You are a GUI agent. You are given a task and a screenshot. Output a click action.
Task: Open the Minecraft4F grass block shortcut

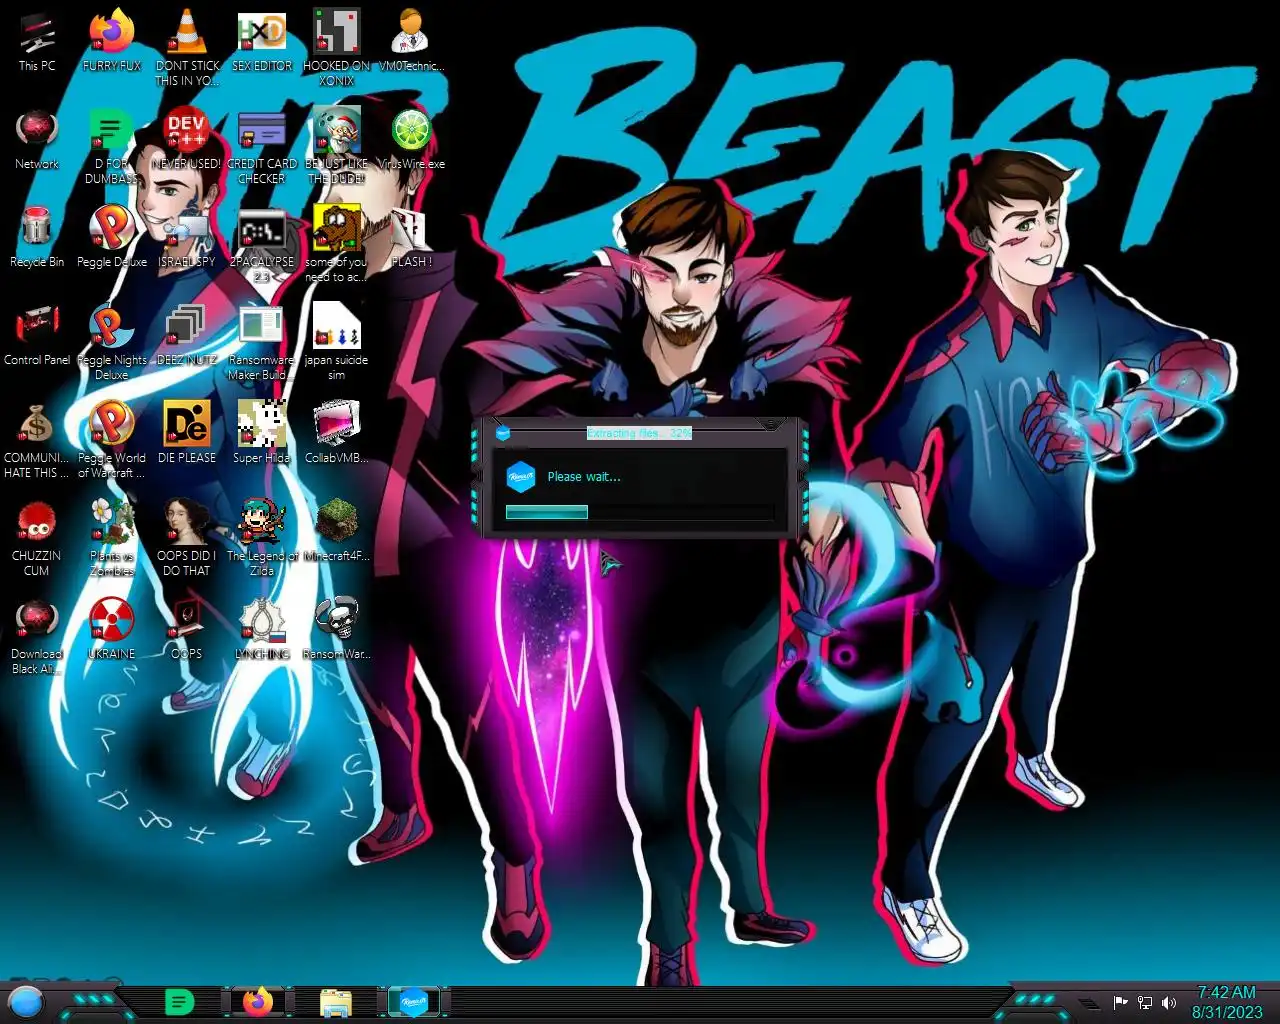(x=337, y=530)
